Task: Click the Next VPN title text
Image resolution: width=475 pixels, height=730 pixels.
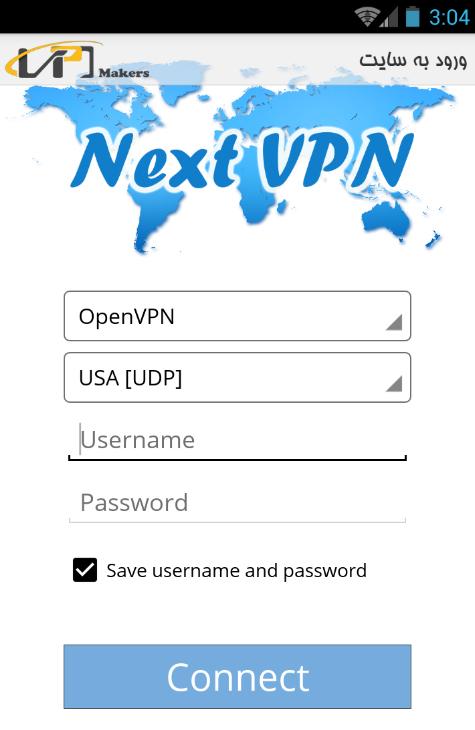Action: coord(241,161)
